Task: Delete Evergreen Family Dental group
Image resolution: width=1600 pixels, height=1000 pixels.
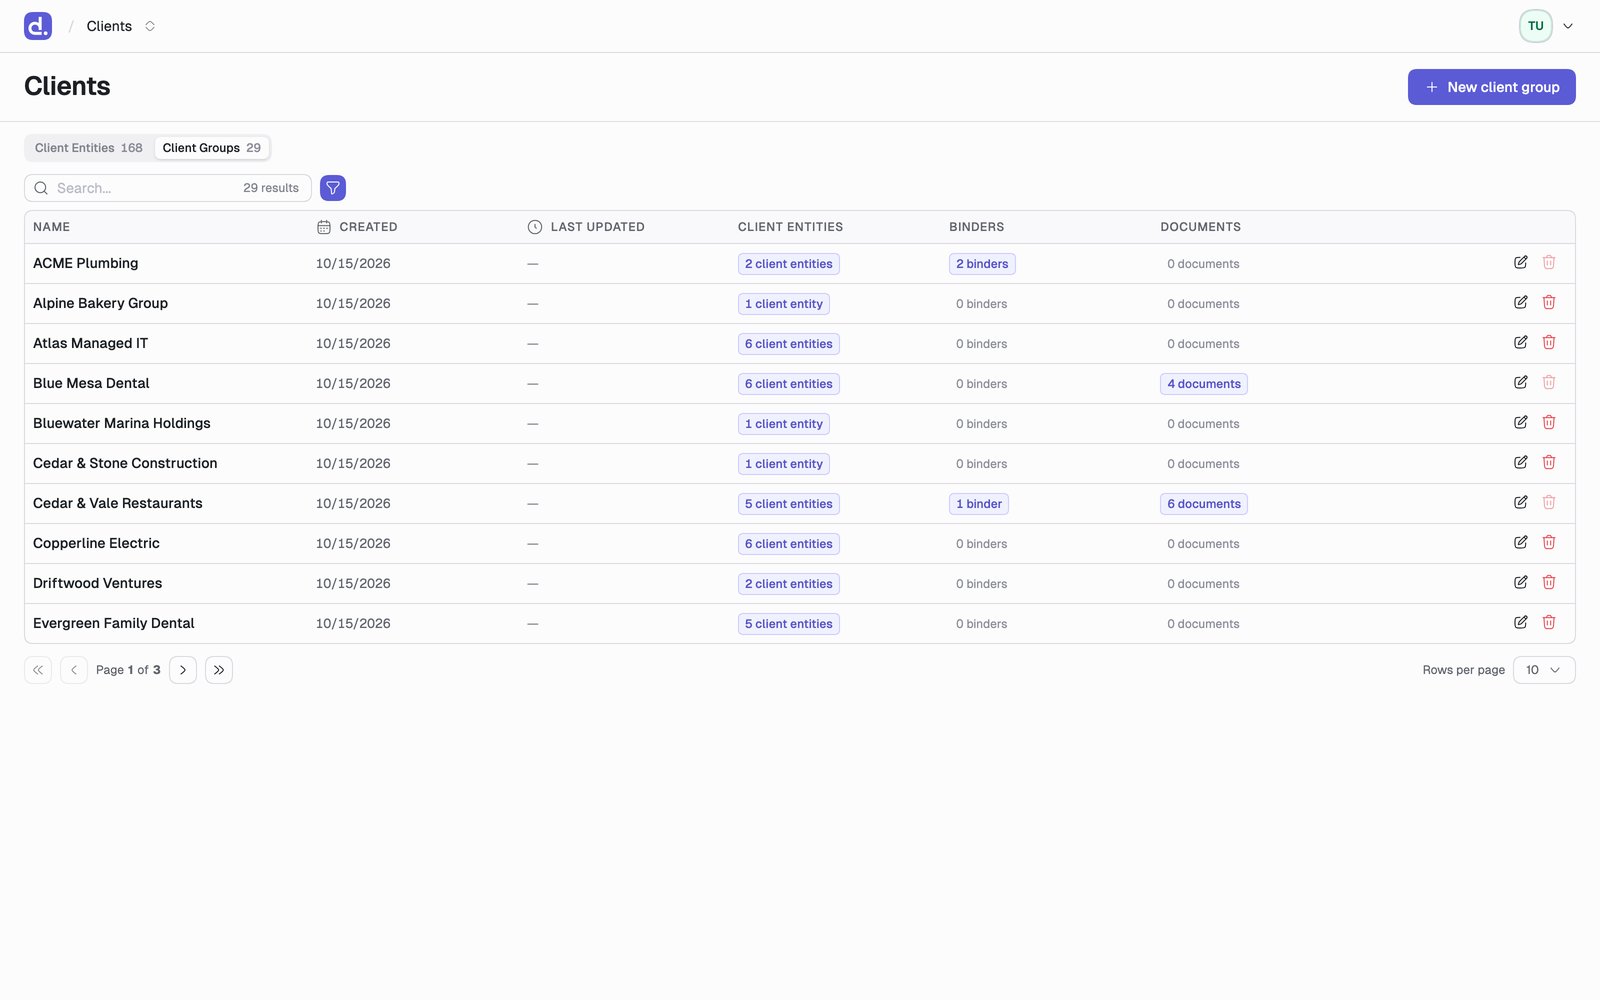Action: [x=1548, y=622]
